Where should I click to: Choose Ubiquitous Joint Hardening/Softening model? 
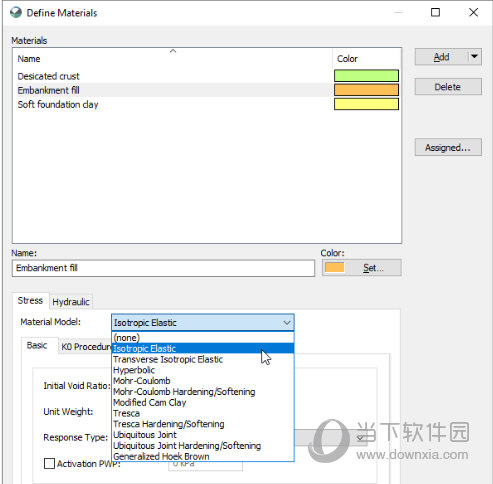[x=203, y=446]
